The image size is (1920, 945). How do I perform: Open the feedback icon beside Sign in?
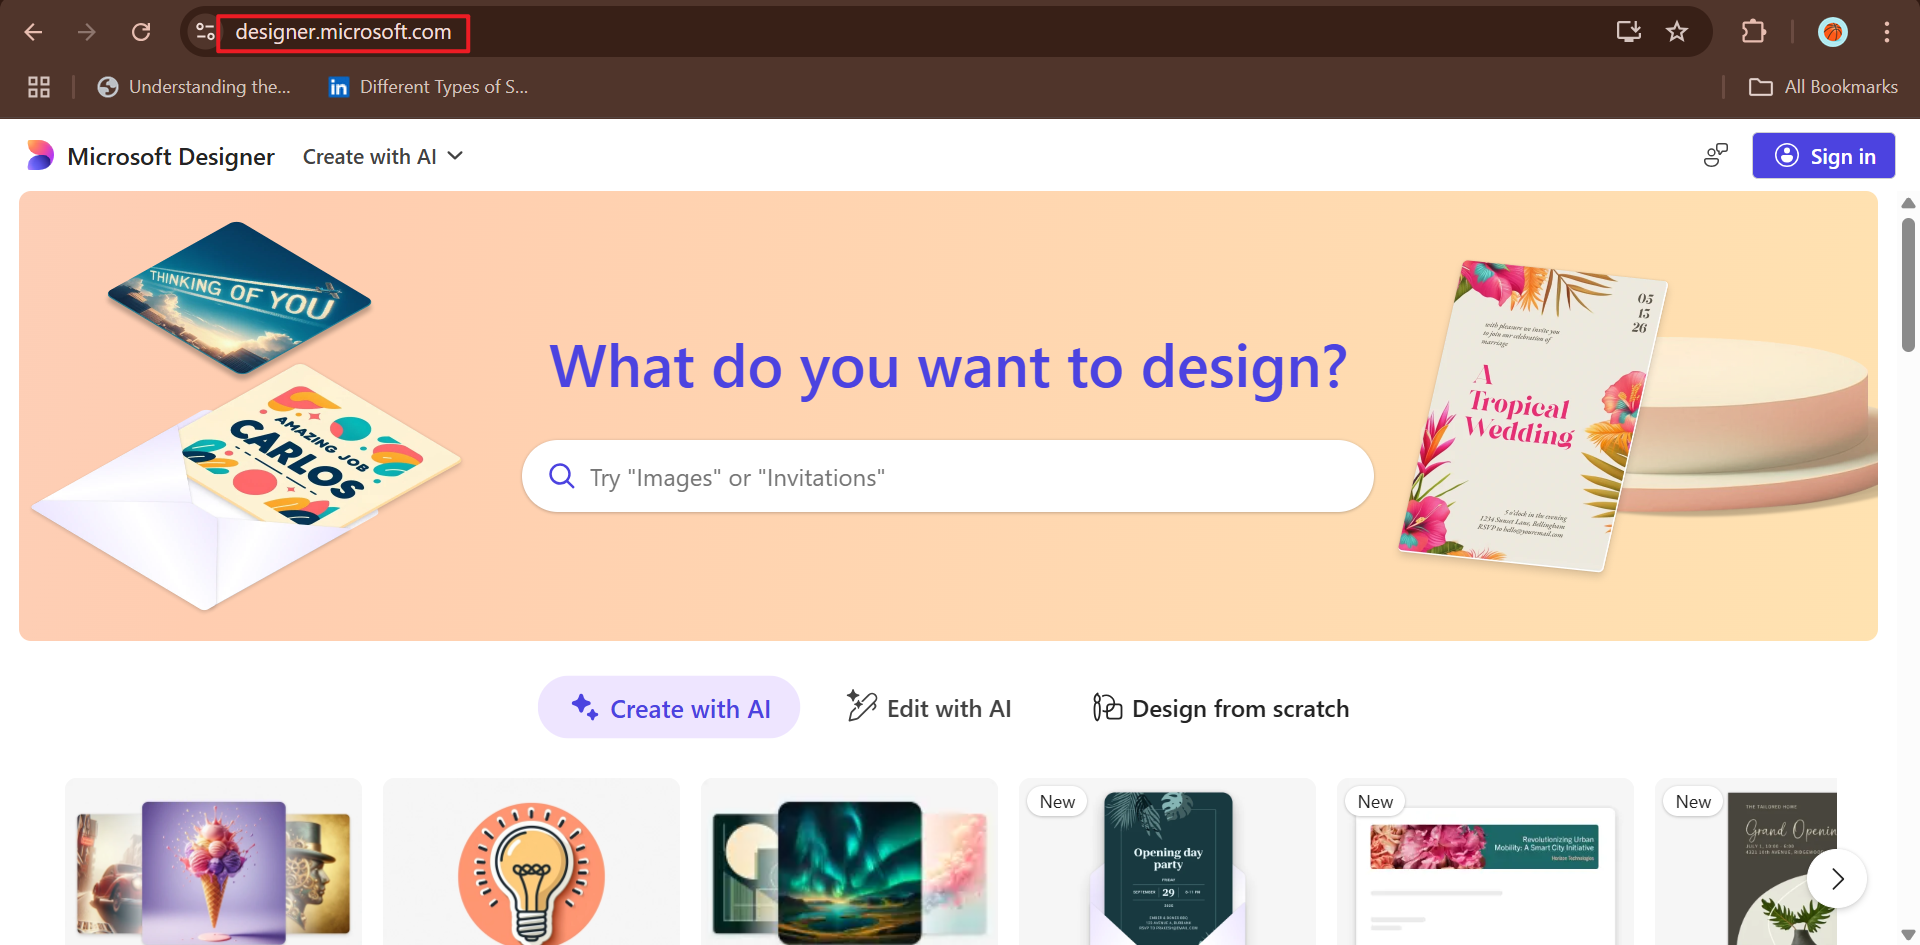click(1716, 156)
